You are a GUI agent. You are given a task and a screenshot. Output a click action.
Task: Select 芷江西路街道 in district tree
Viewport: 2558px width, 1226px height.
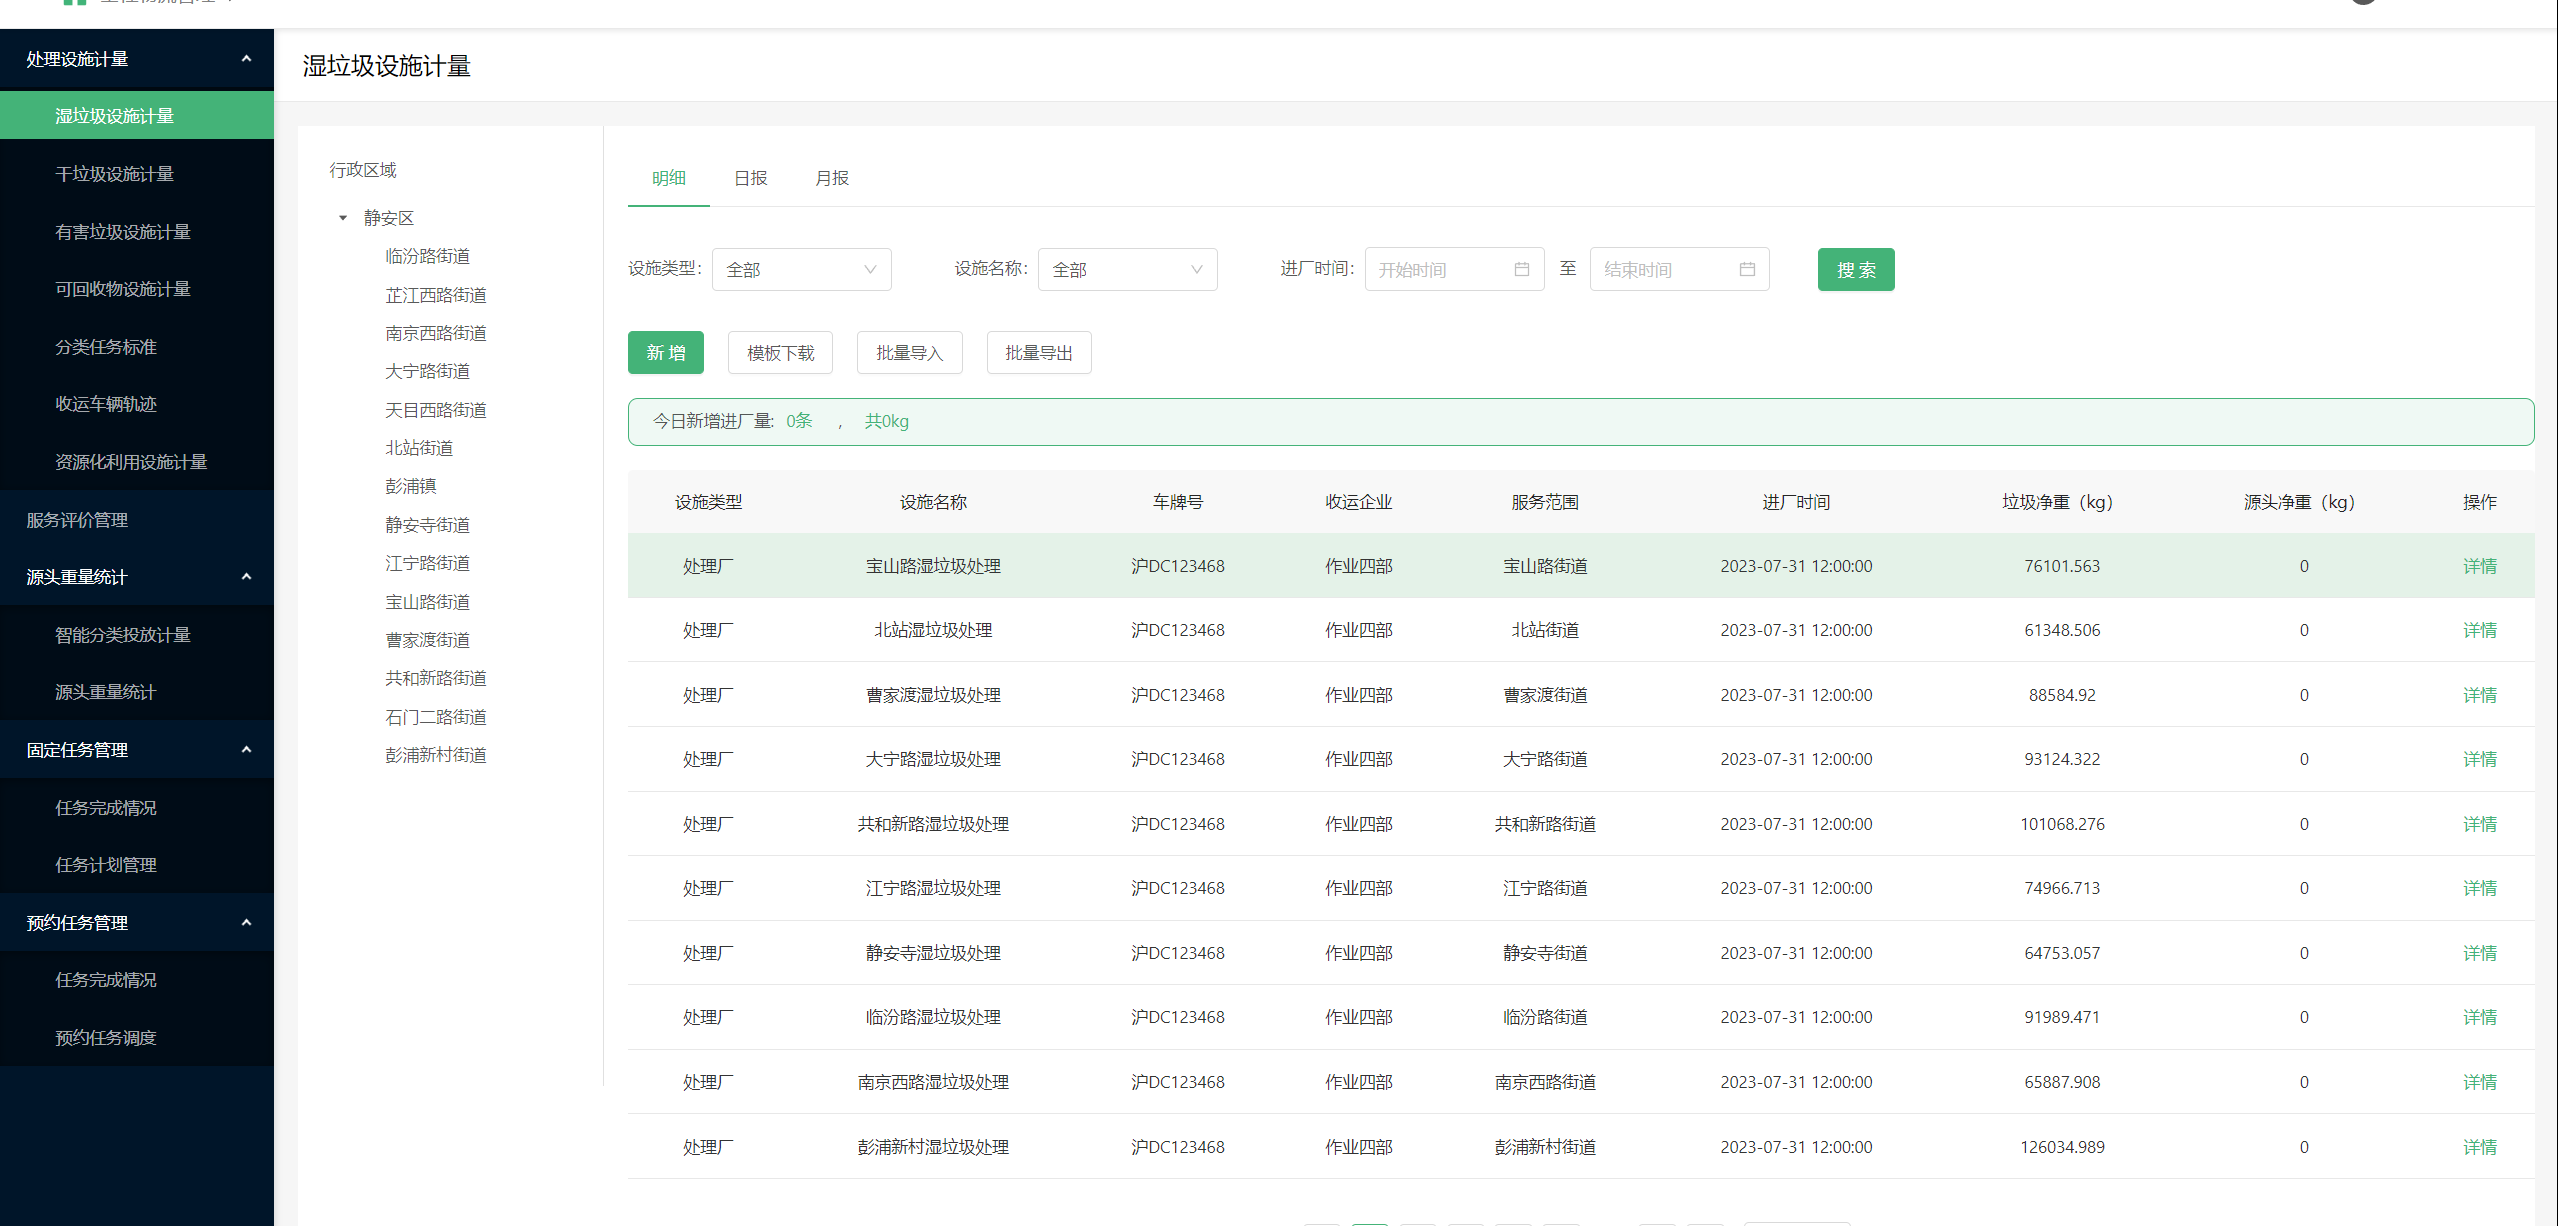(436, 295)
